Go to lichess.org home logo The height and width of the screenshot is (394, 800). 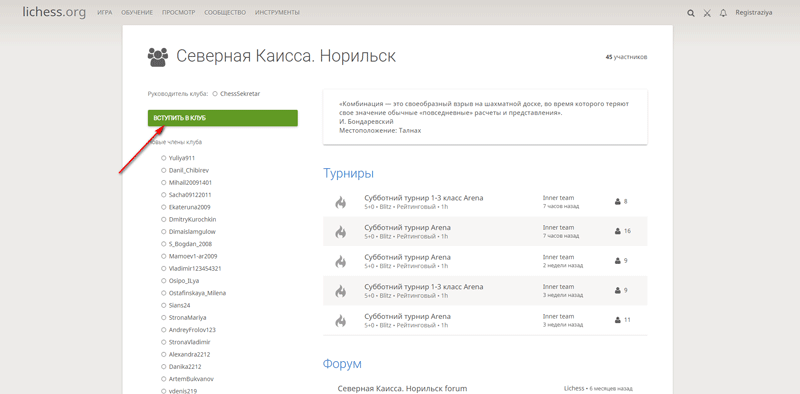pos(54,12)
